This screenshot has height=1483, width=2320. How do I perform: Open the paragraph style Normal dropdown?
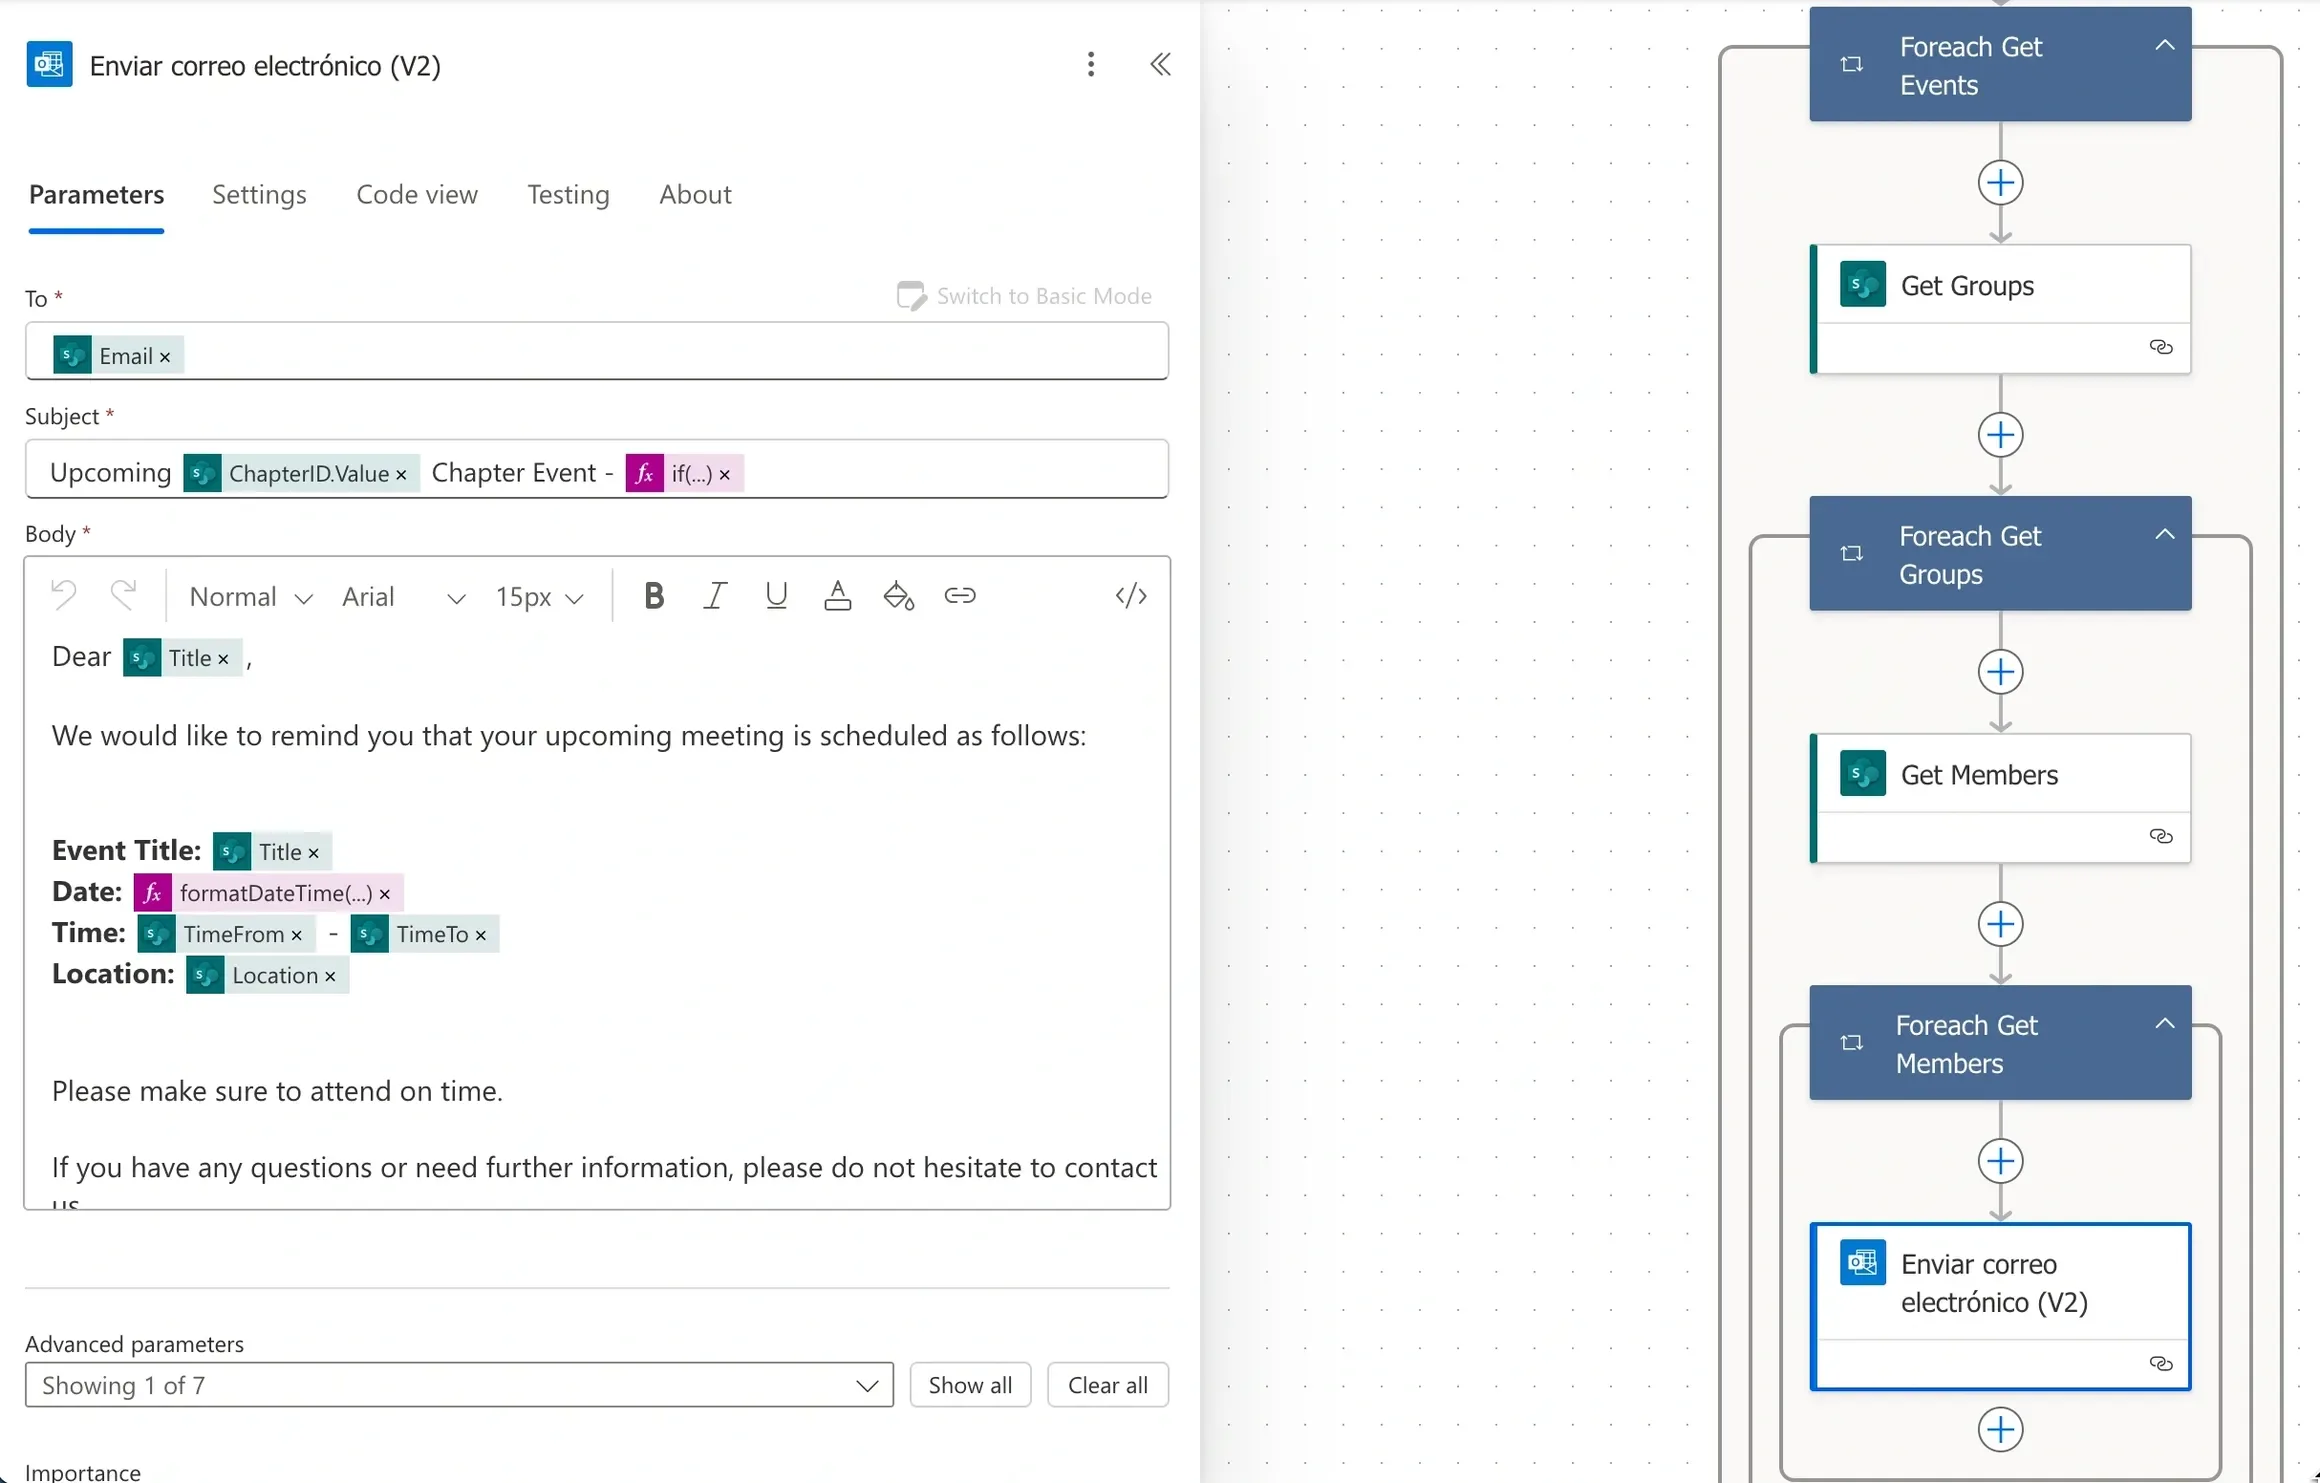[x=250, y=597]
